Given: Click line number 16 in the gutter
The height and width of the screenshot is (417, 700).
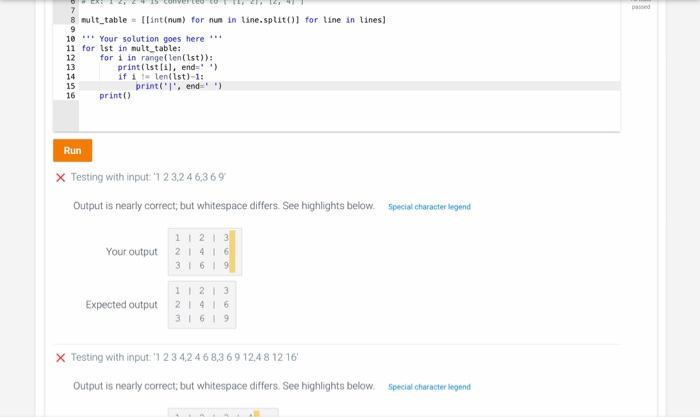Looking at the screenshot, I should (71, 96).
